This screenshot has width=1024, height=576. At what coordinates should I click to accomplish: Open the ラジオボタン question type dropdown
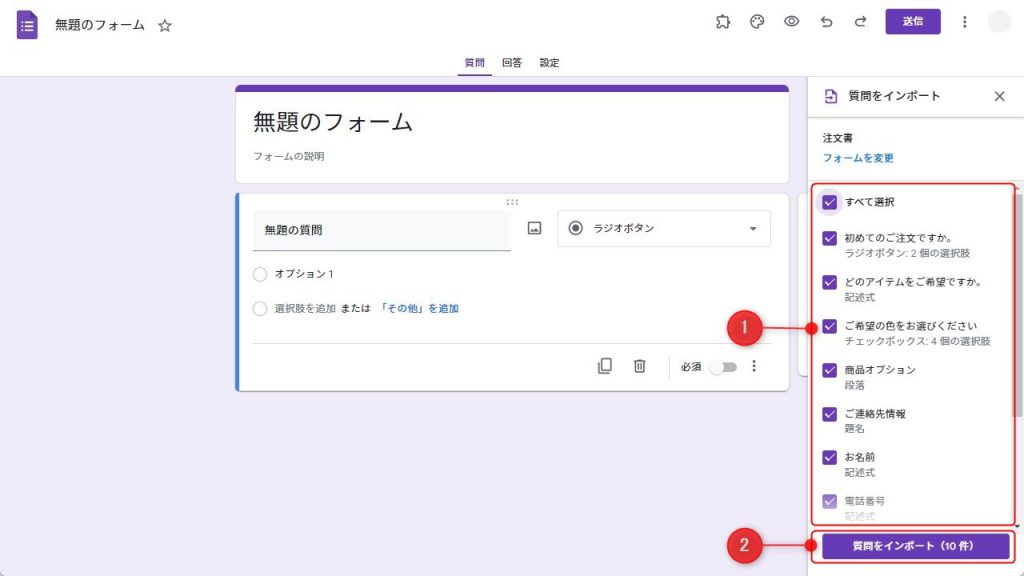664,229
